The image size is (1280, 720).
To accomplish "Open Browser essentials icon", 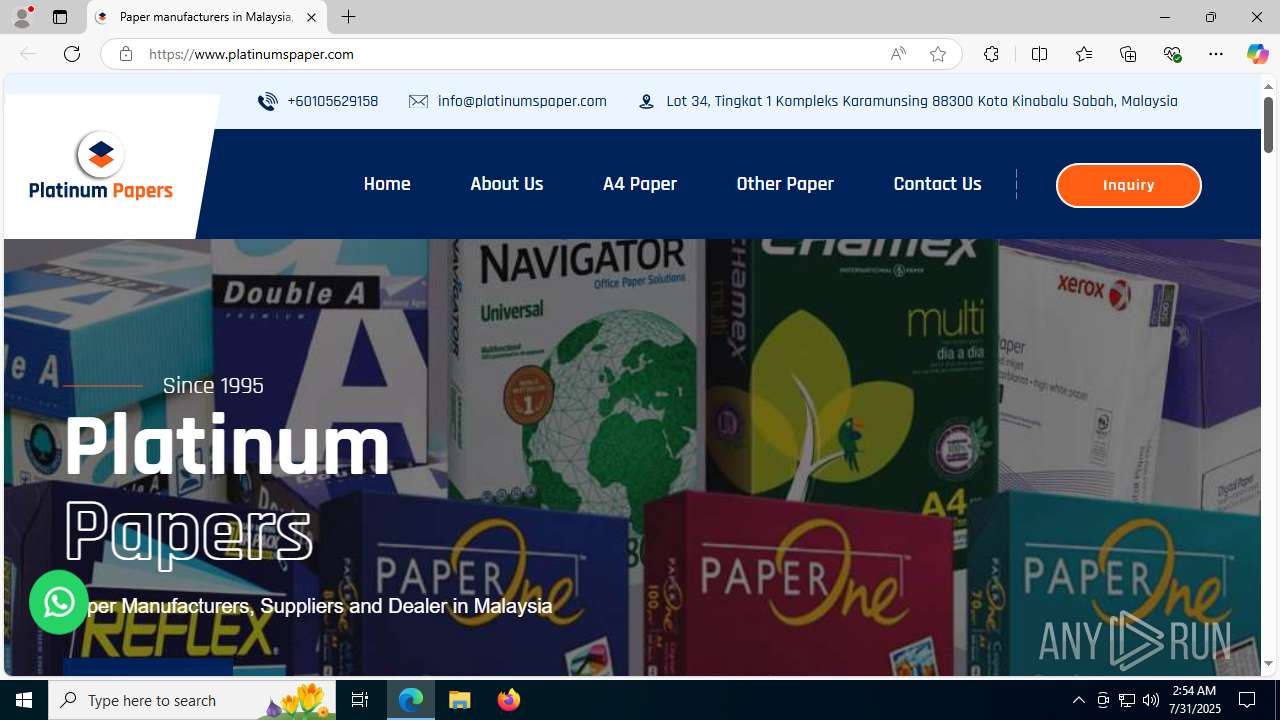I will (1172, 54).
